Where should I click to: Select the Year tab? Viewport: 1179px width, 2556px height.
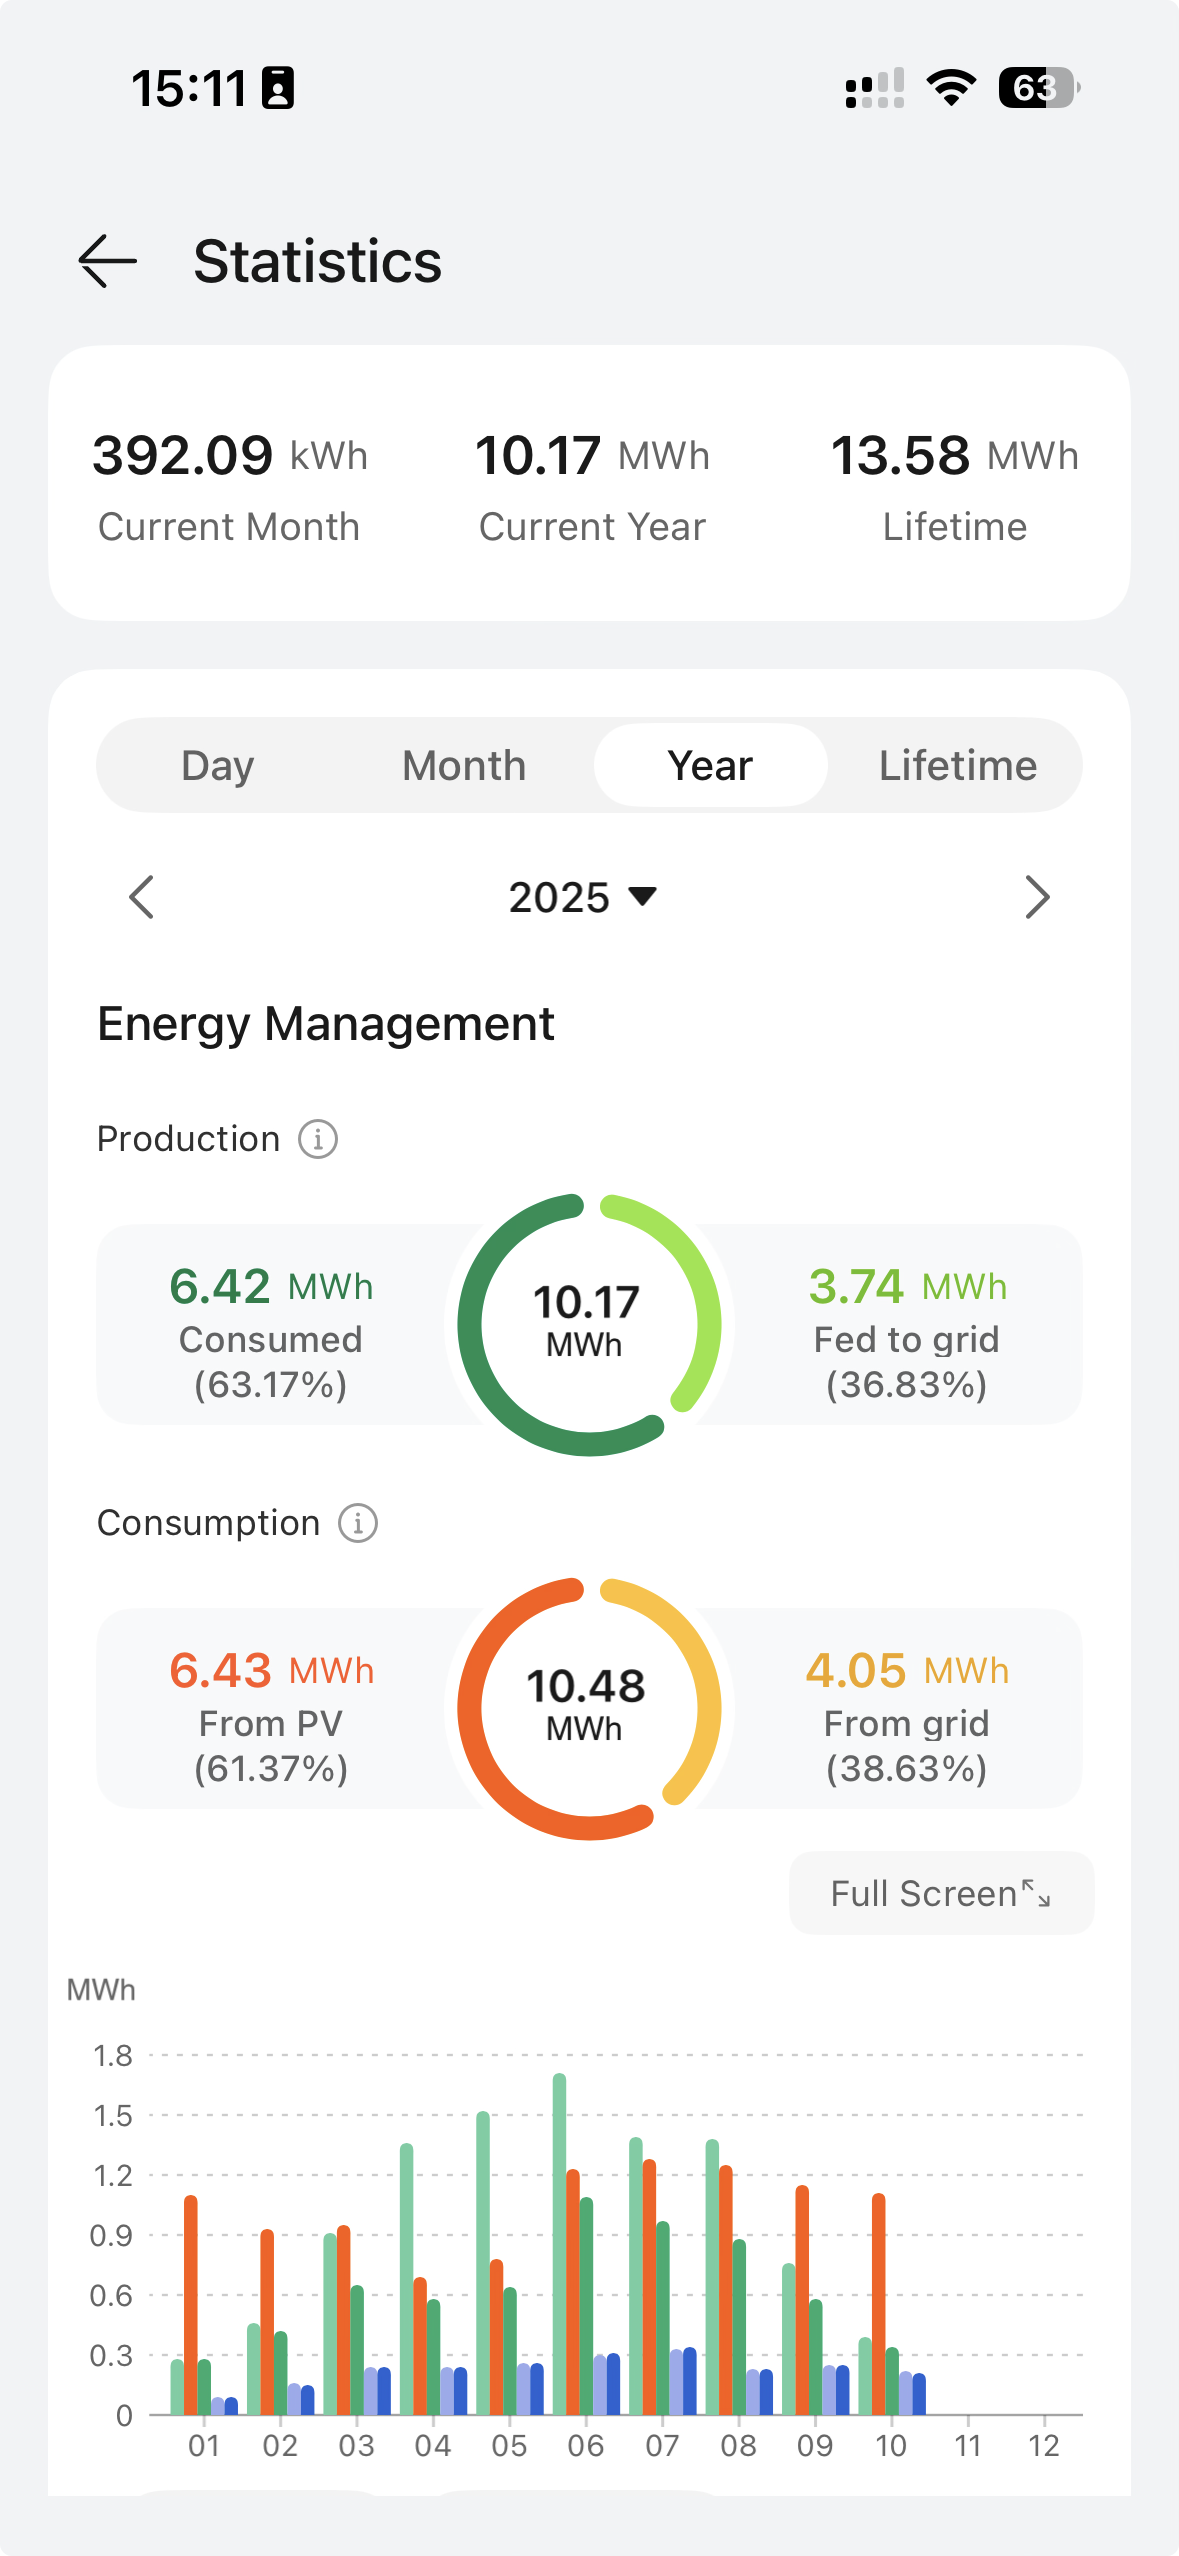click(711, 765)
